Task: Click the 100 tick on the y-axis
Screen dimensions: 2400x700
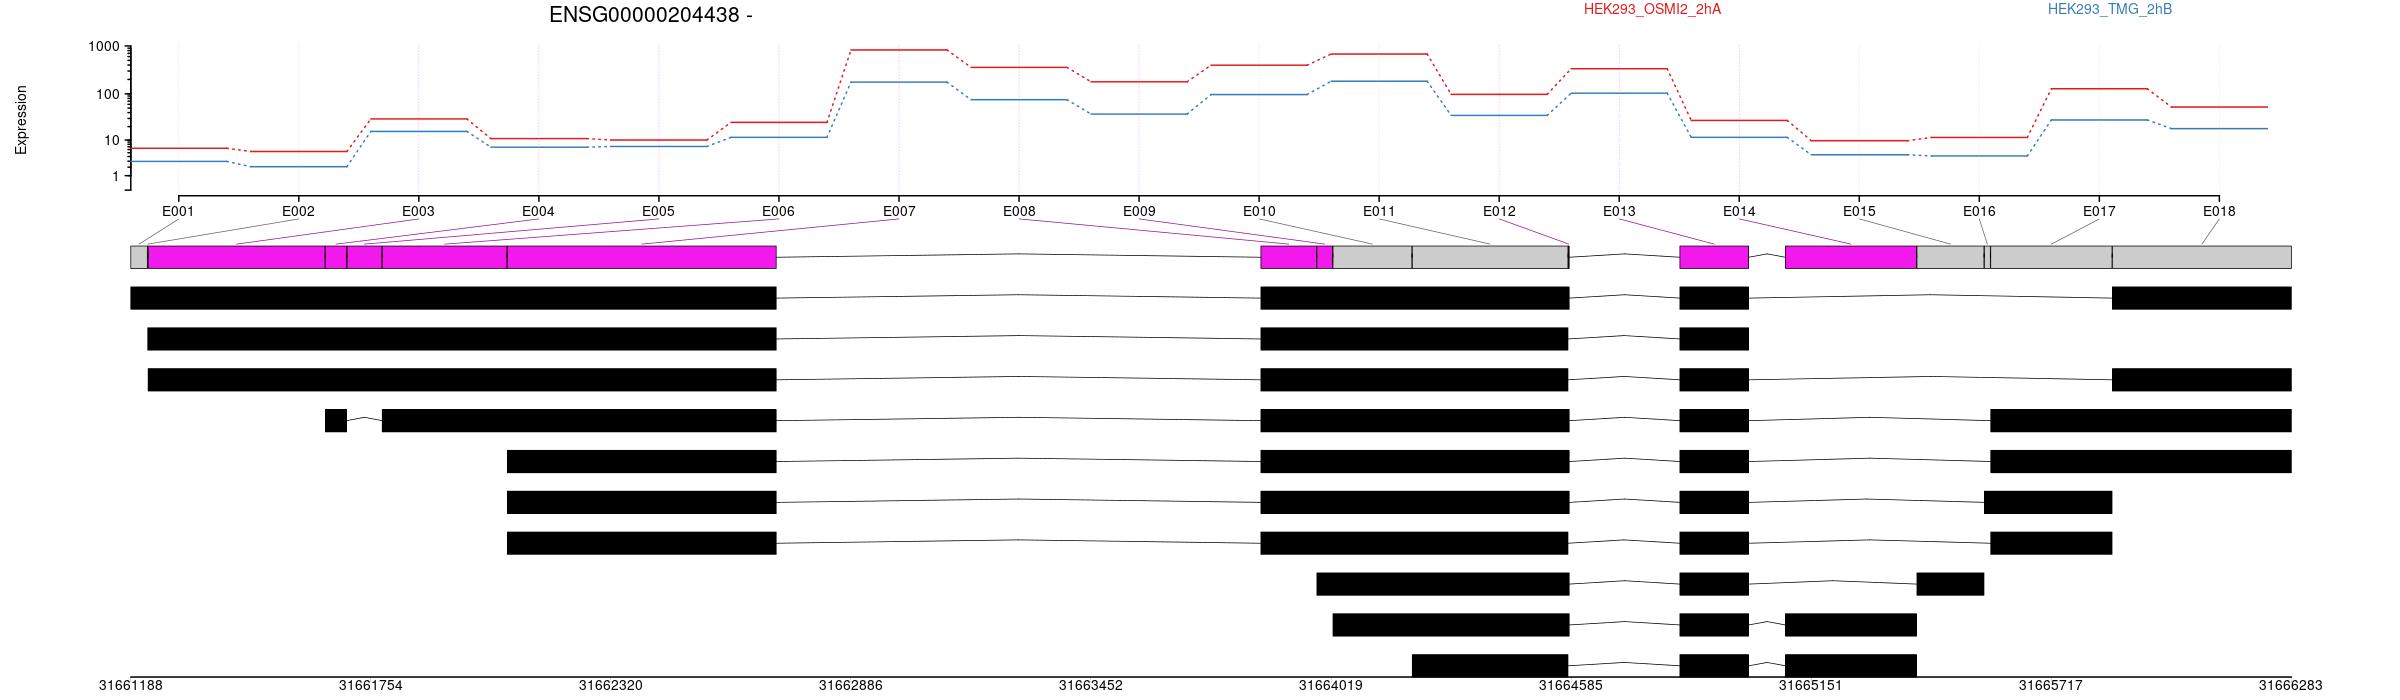Action: pos(107,94)
